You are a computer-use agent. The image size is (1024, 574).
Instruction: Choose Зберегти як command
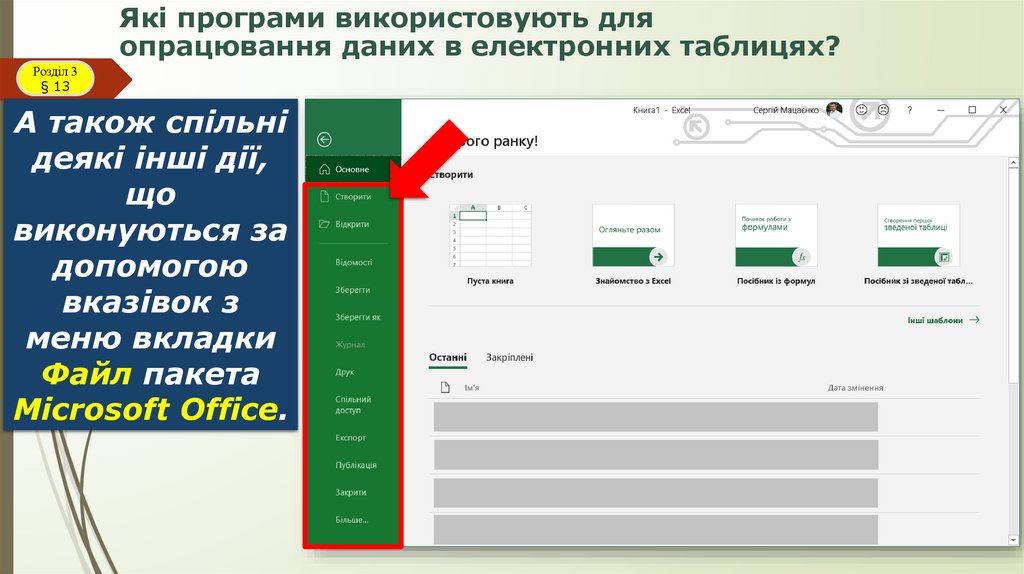[x=357, y=317]
